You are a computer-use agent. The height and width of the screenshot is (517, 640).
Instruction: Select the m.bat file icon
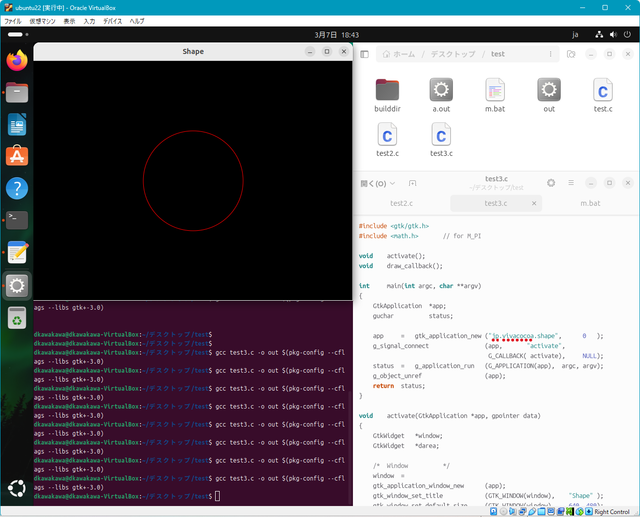coord(495,91)
